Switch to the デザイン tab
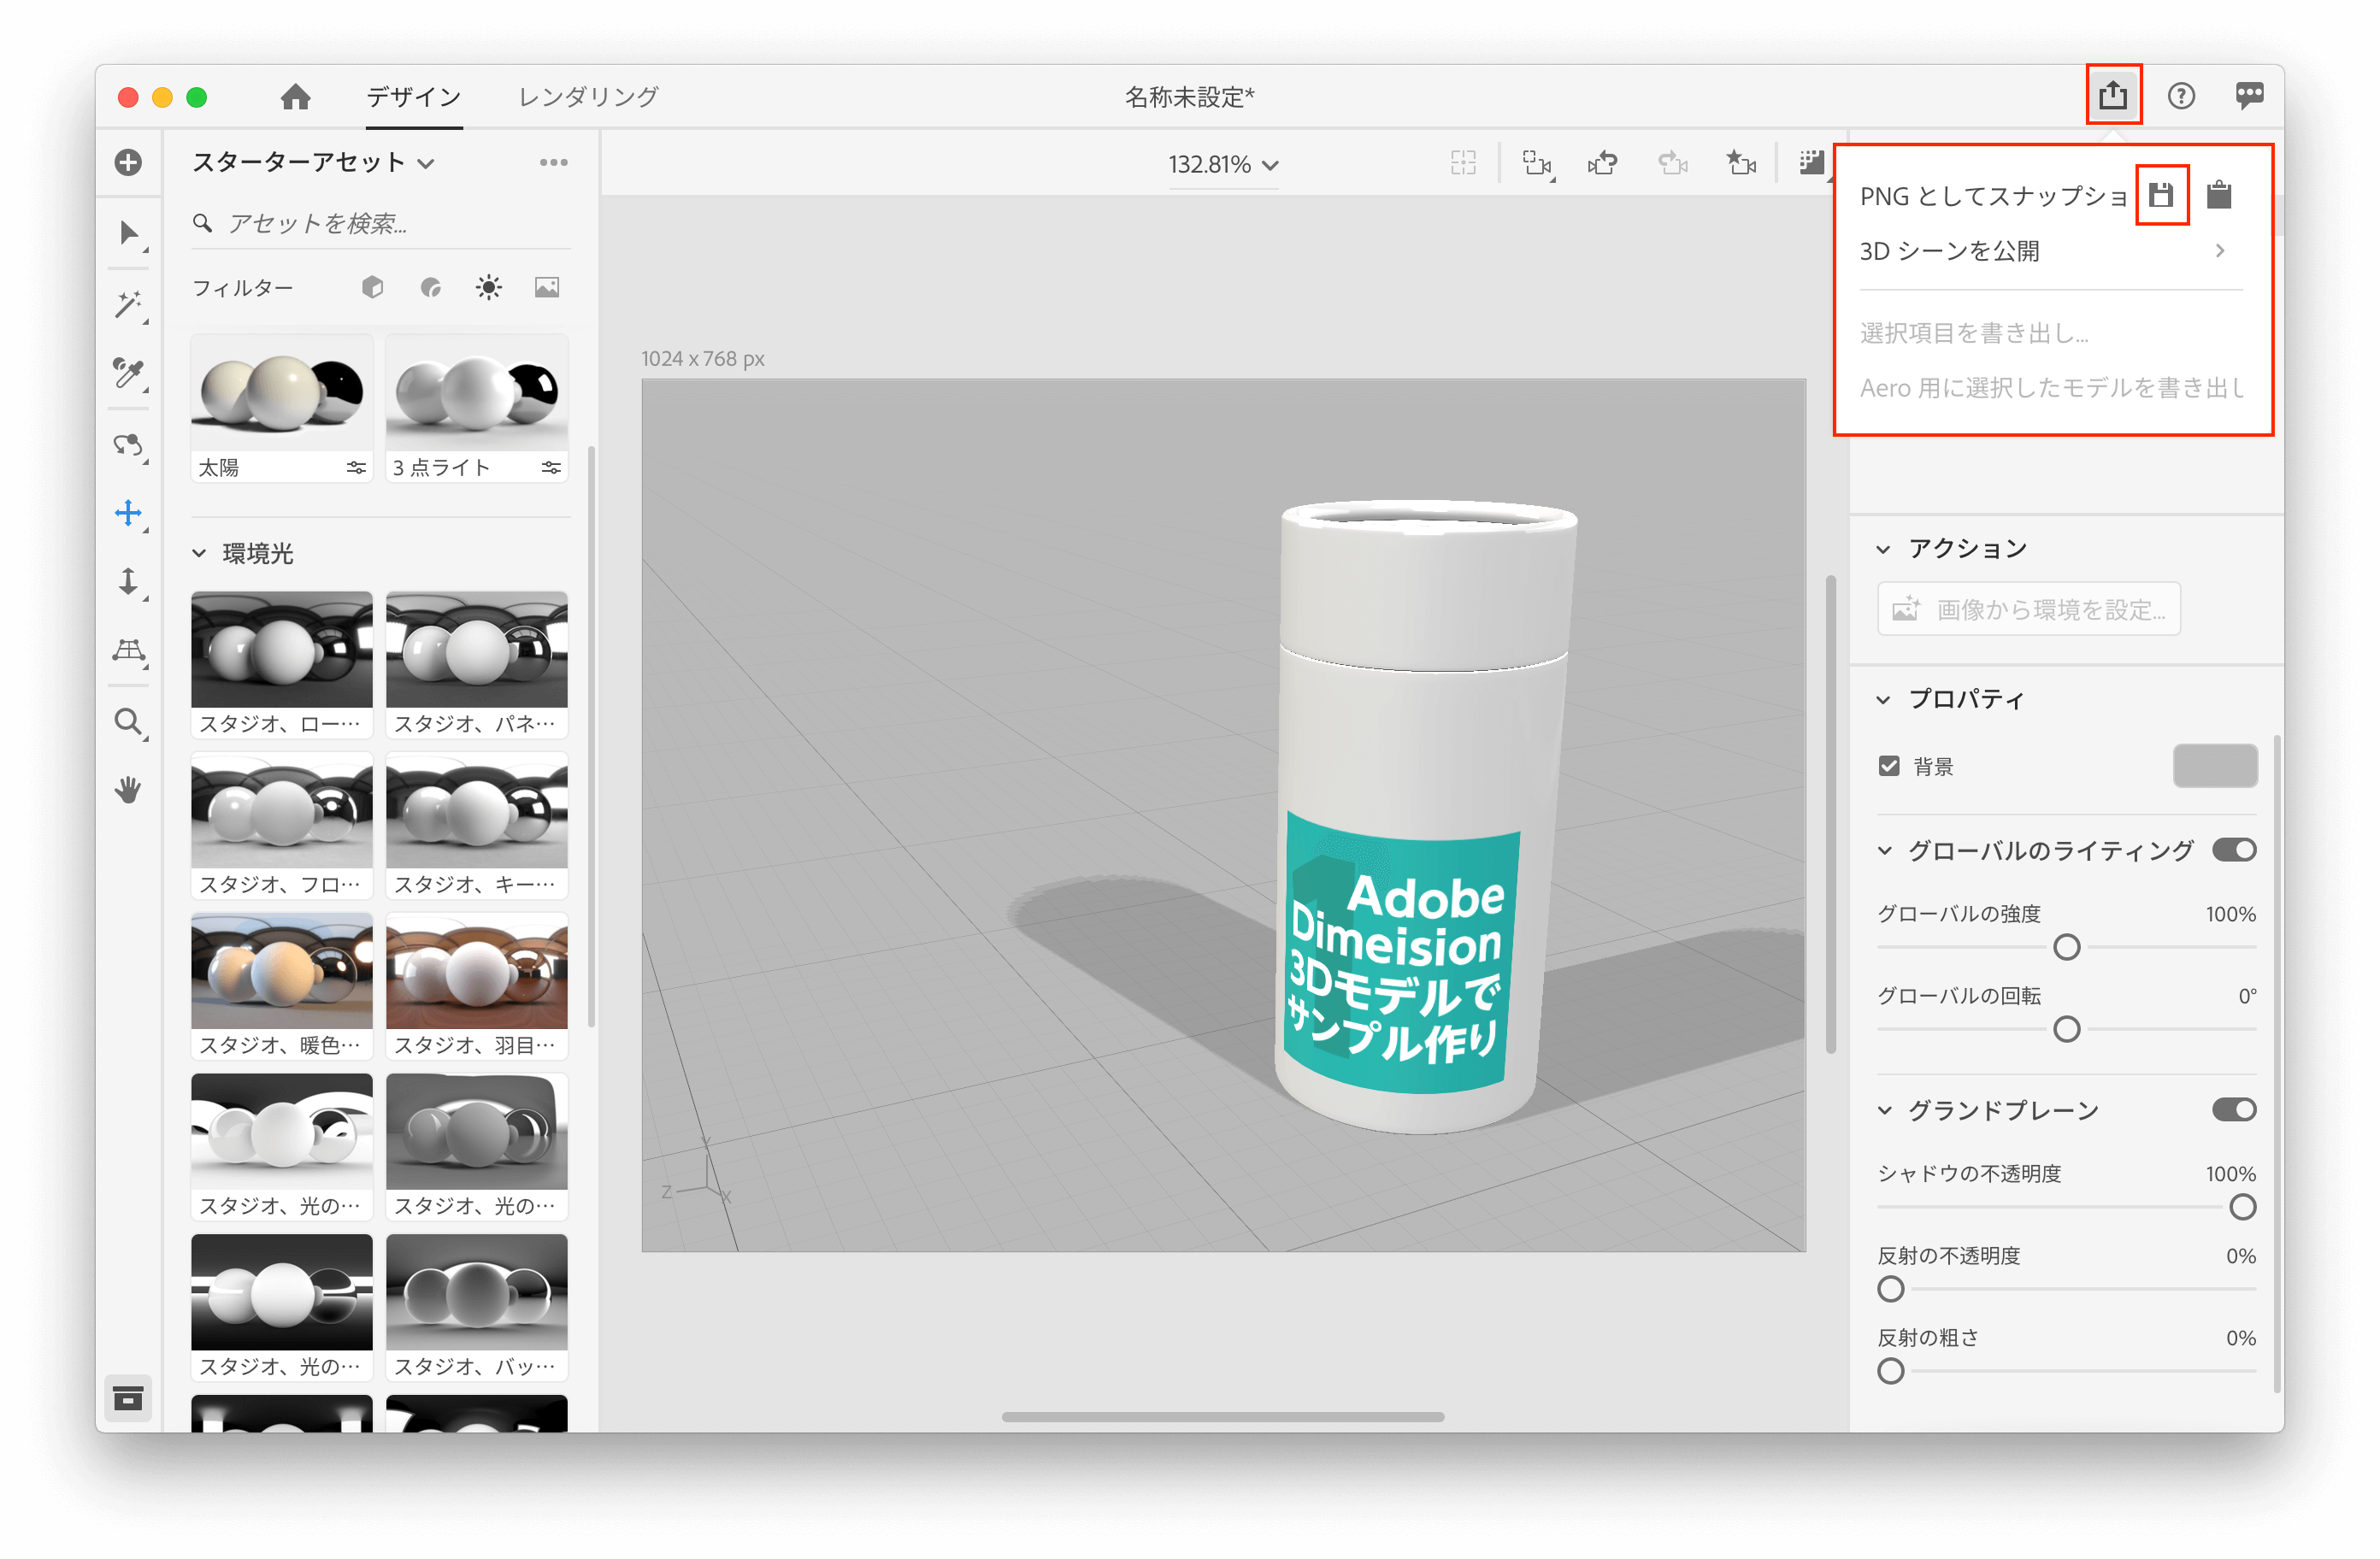2380x1559 pixels. click(x=413, y=97)
